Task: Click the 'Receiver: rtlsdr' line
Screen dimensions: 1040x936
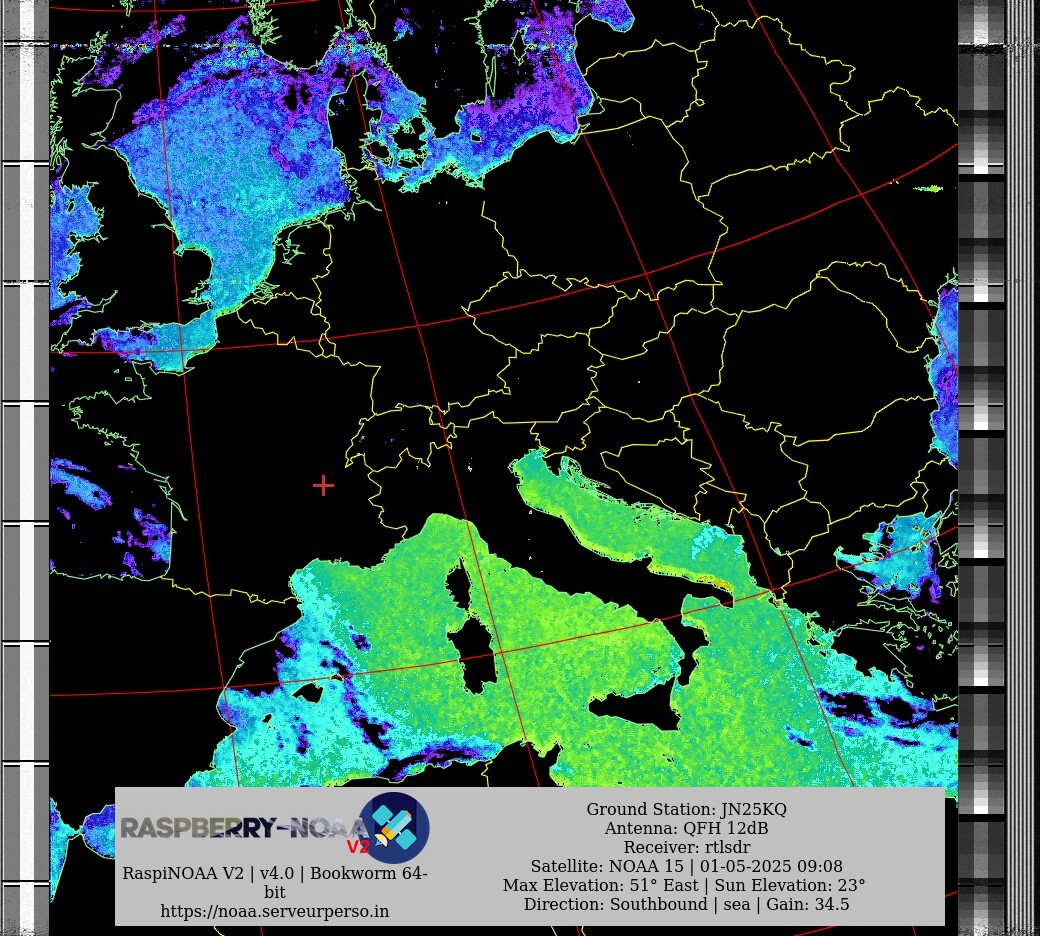Action: click(x=686, y=847)
